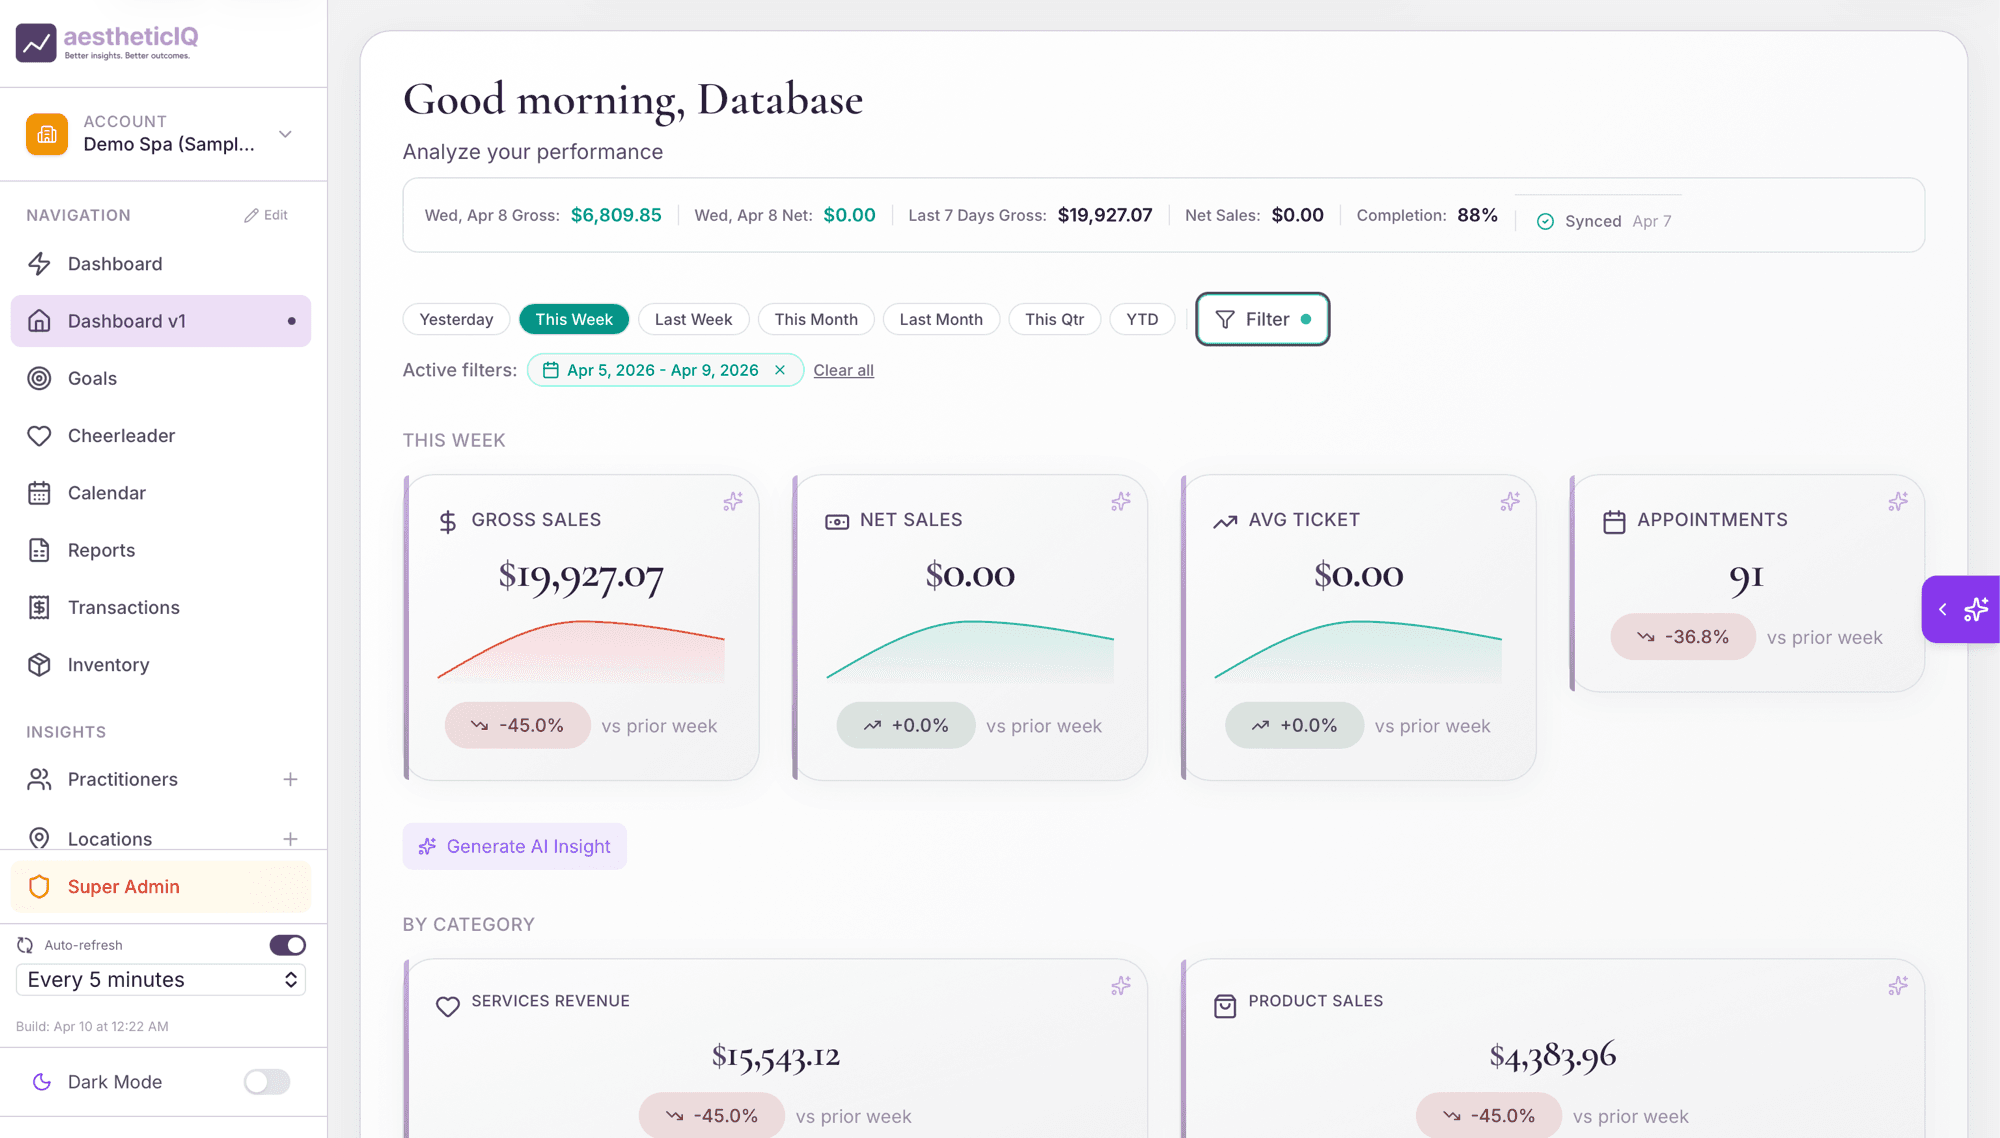The height and width of the screenshot is (1138, 2000).
Task: Click the Reports document icon
Action: (x=39, y=550)
